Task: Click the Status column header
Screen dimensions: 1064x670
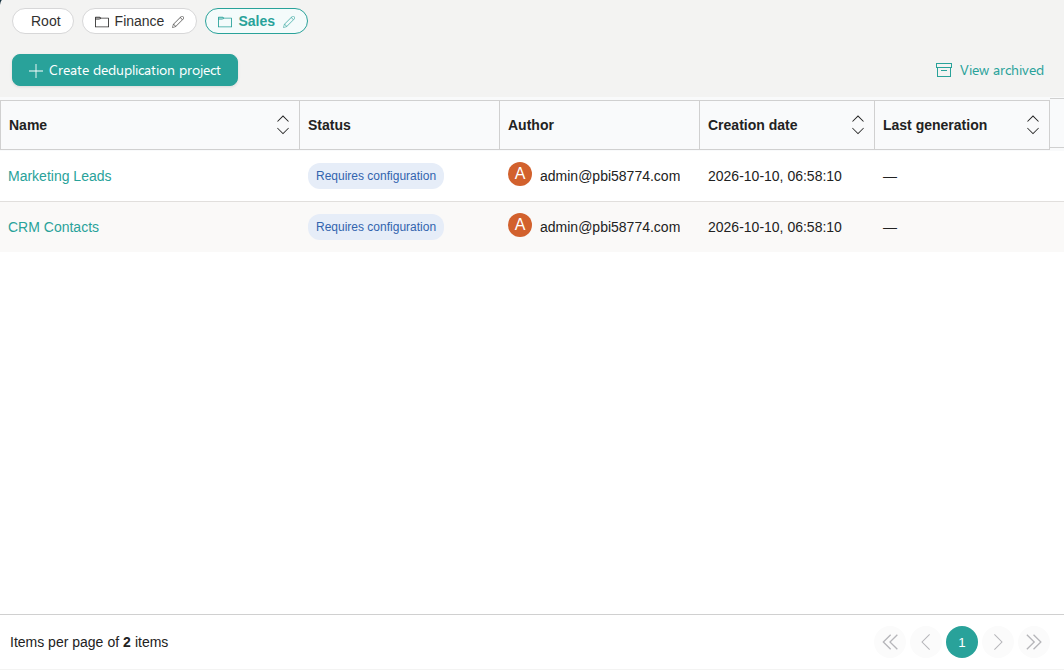Action: pyautogui.click(x=399, y=125)
